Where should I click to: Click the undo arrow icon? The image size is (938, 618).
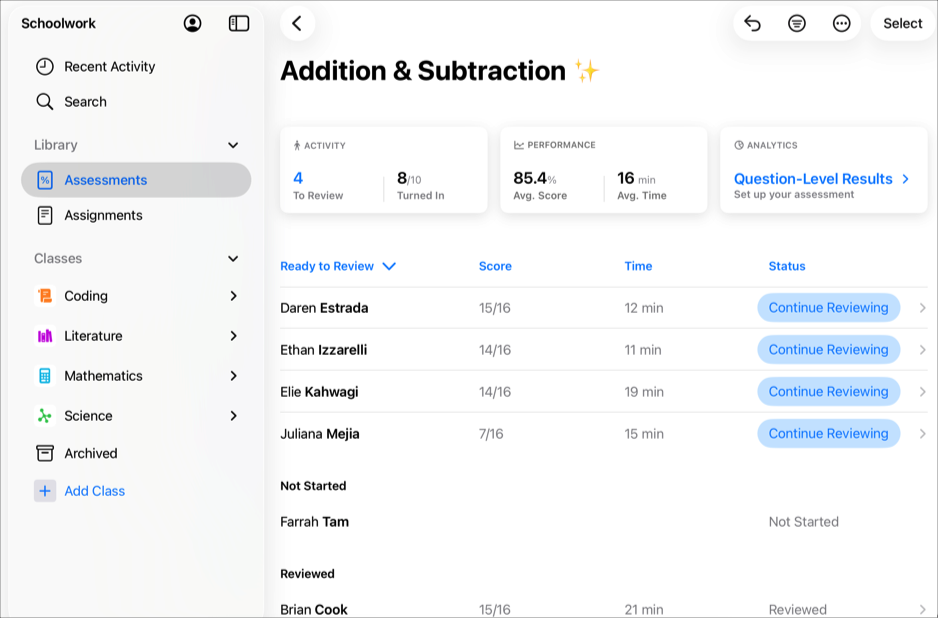pos(752,23)
